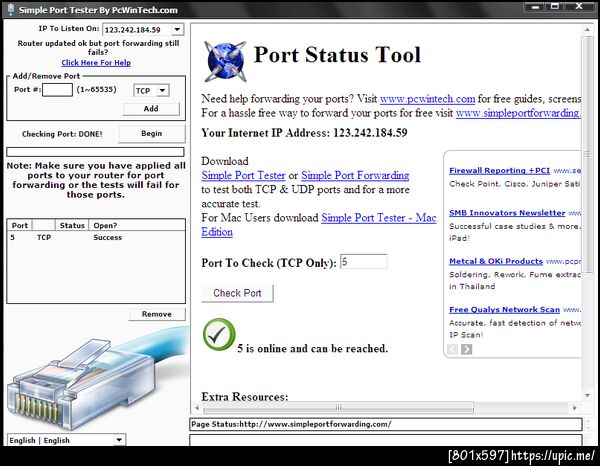Click the '5 is online and can be reached' text
The height and width of the screenshot is (466, 600).
point(313,349)
